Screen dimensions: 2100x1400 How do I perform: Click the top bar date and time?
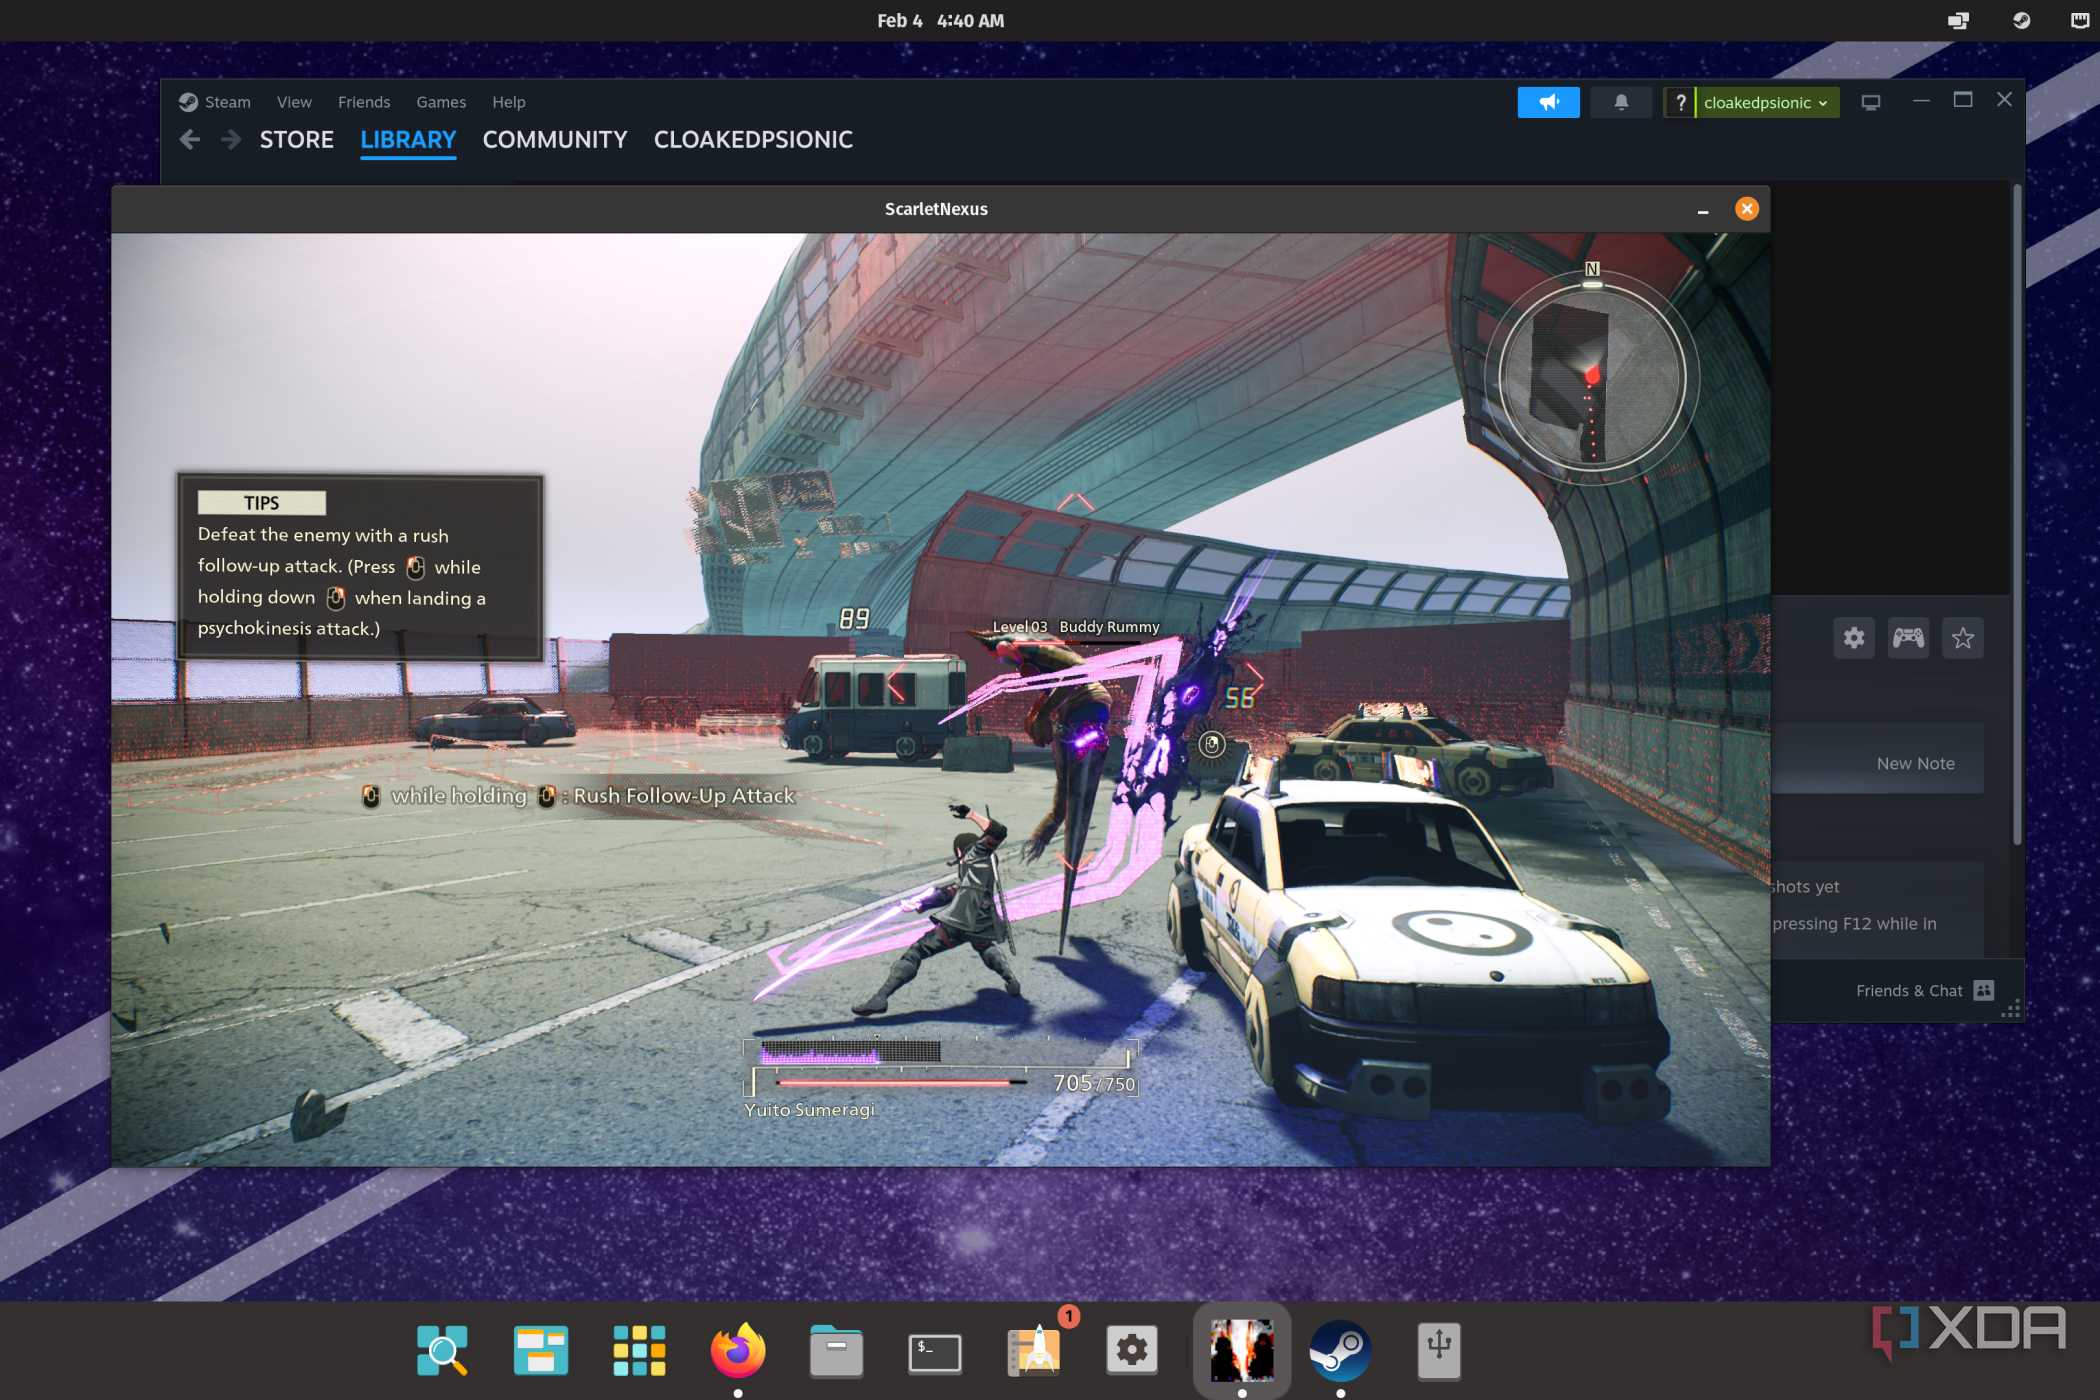click(x=940, y=20)
